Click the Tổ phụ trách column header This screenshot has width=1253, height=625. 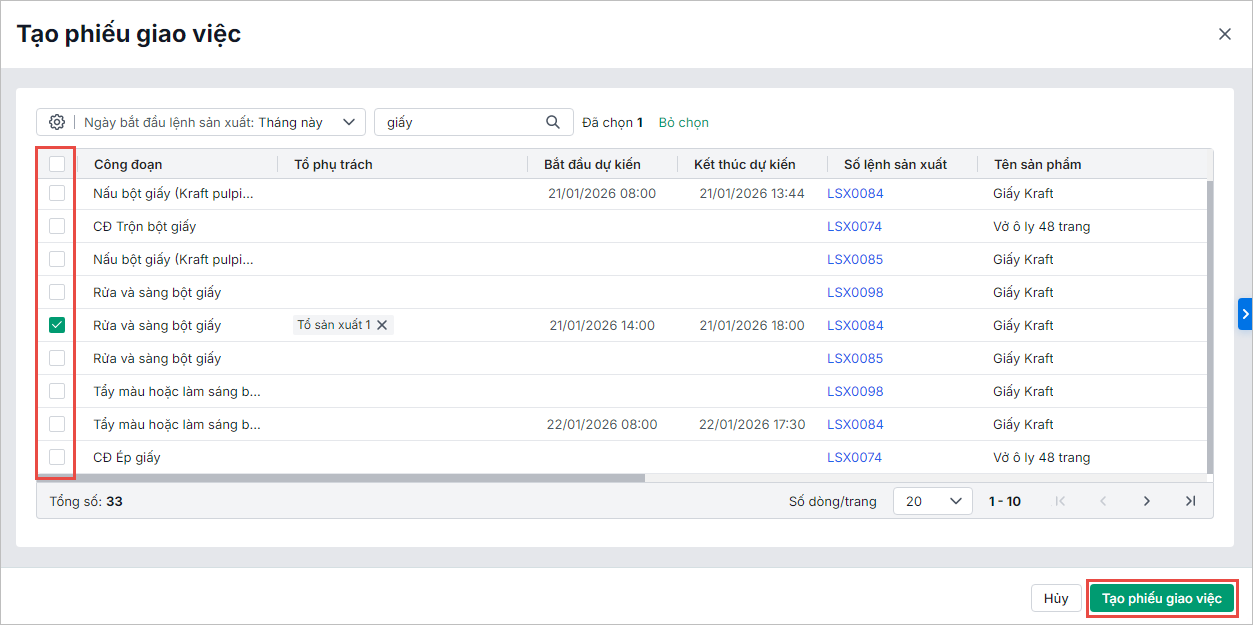pyautogui.click(x=333, y=164)
